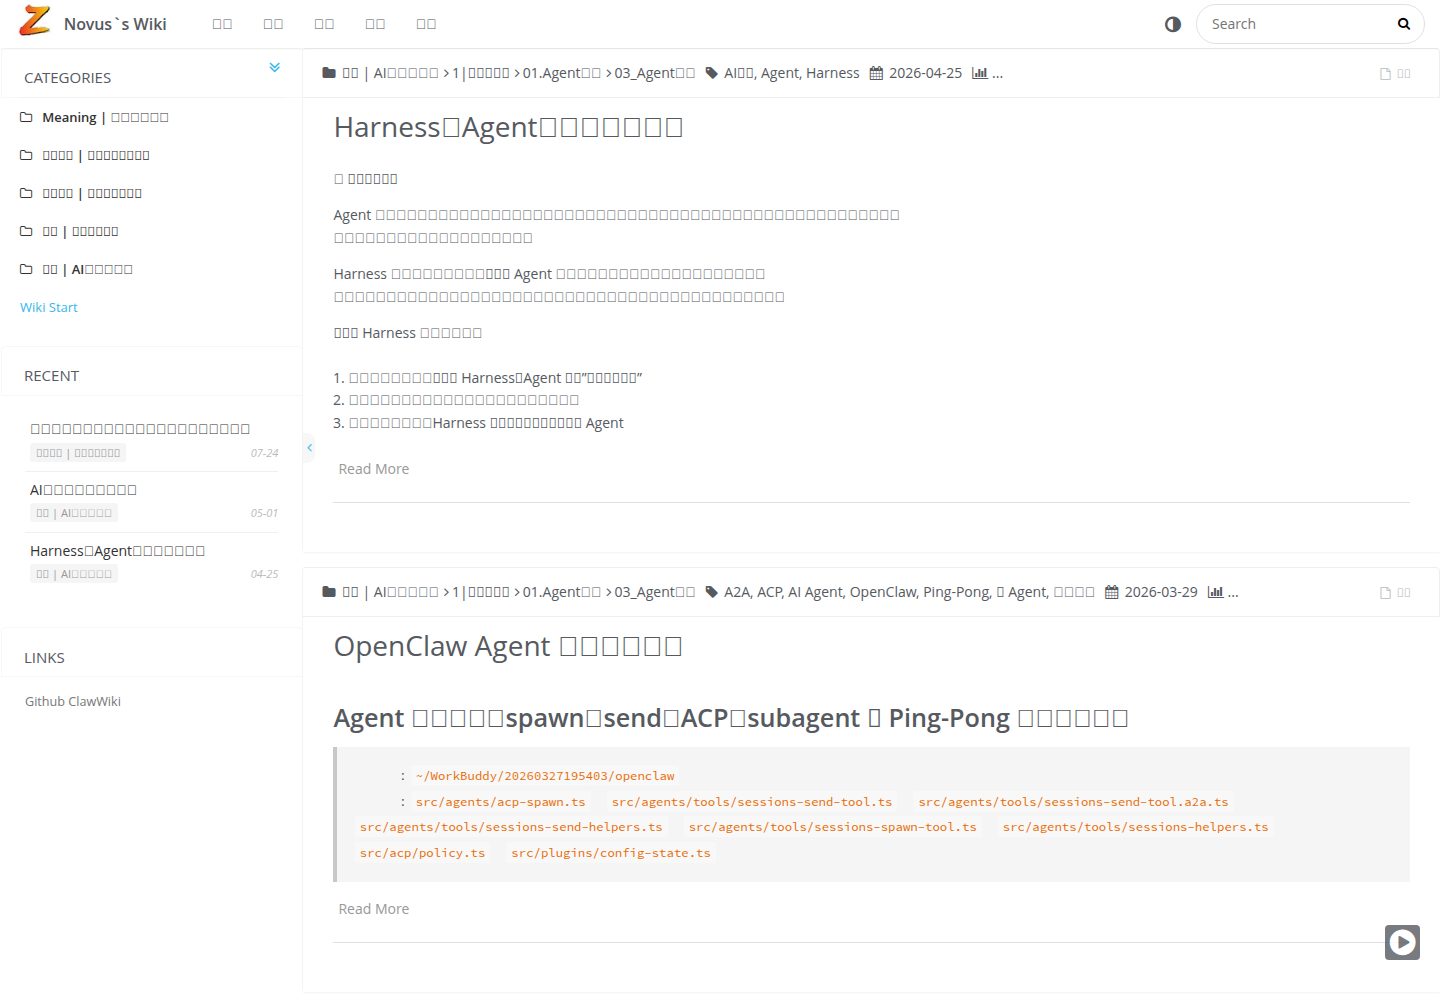The height and width of the screenshot is (1000, 1440).
Task: Select the AI Agent tag in the OpenClaw post
Action: click(816, 592)
